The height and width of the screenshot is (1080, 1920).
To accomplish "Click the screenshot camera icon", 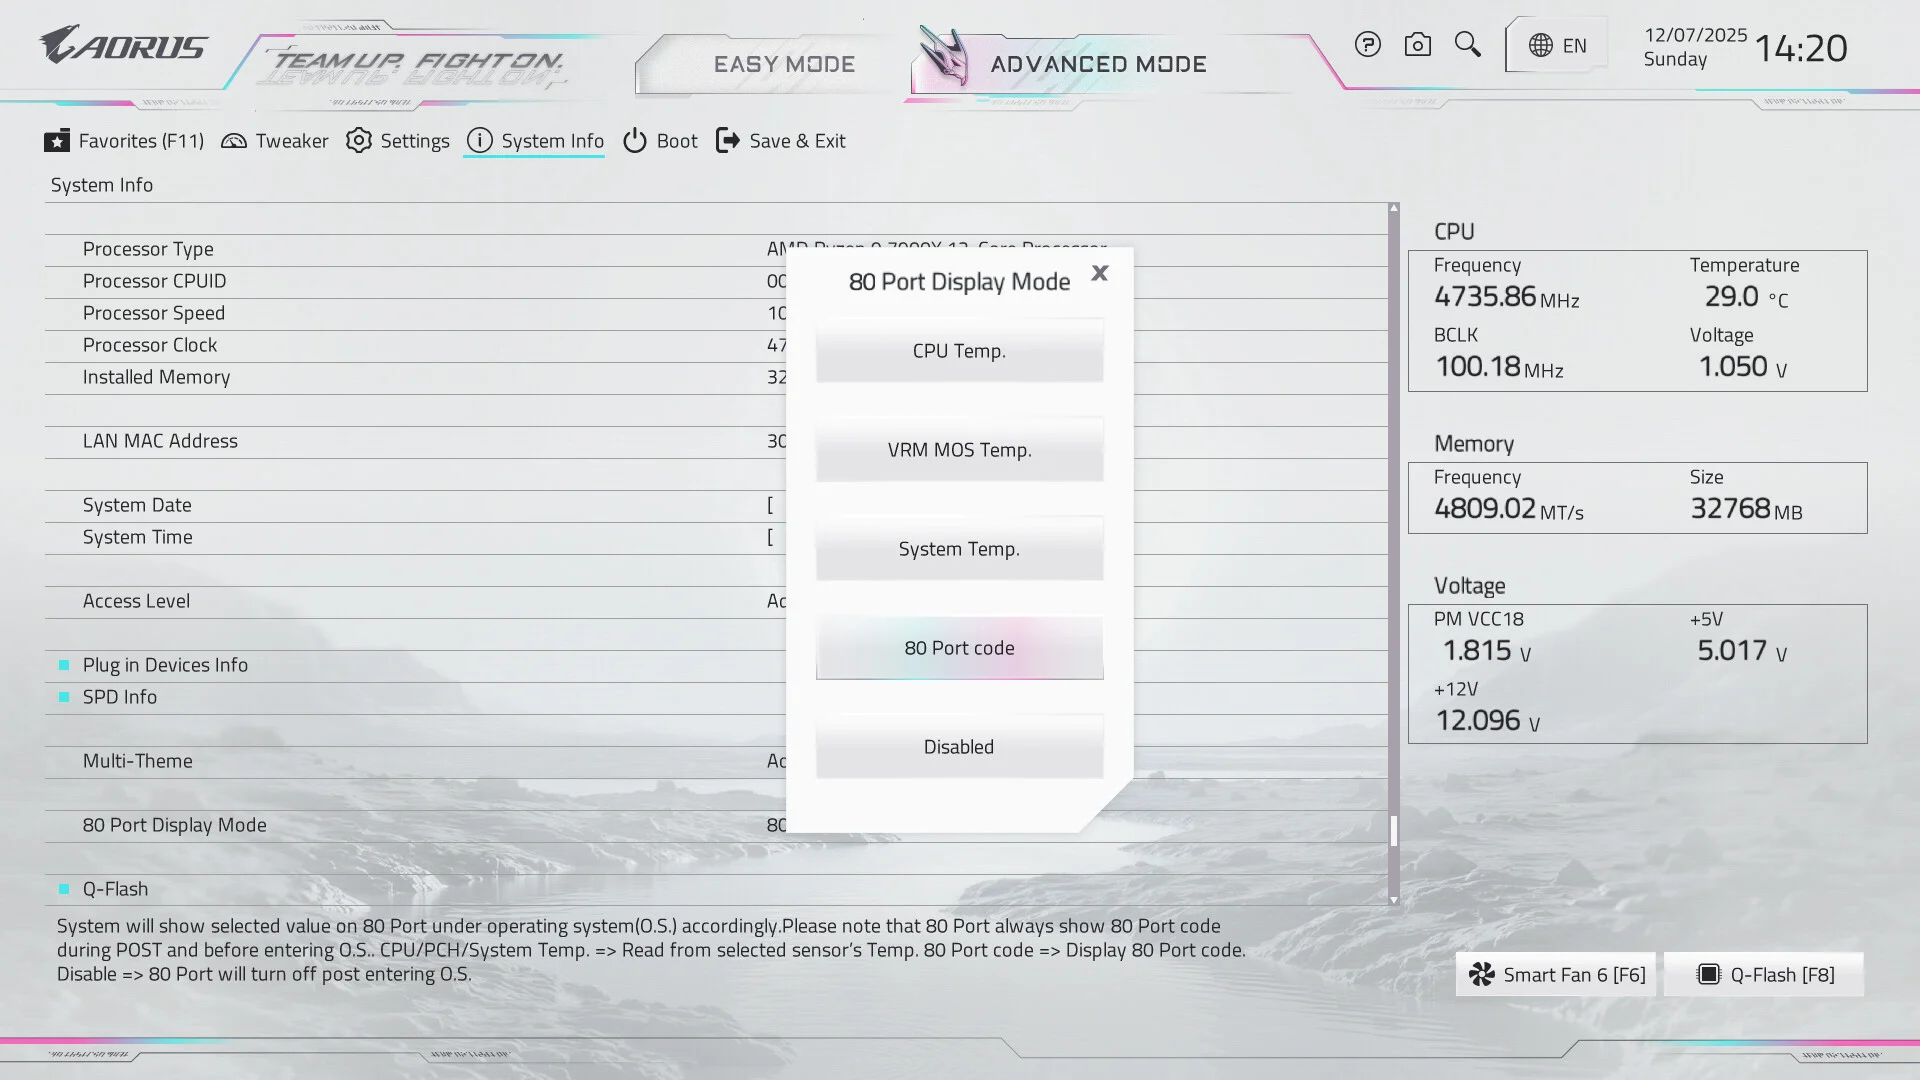I will 1417,45.
